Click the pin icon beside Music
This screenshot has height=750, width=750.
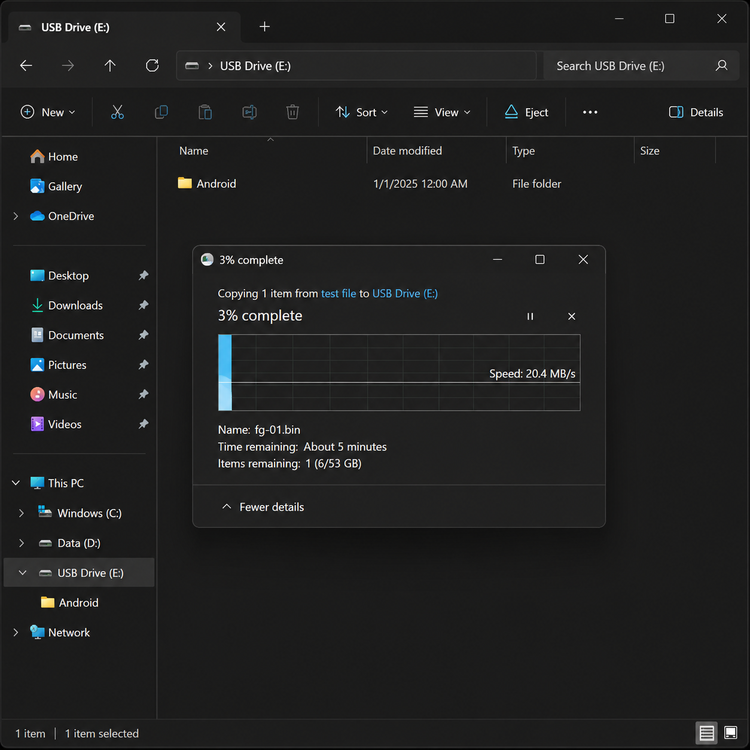[x=143, y=395]
